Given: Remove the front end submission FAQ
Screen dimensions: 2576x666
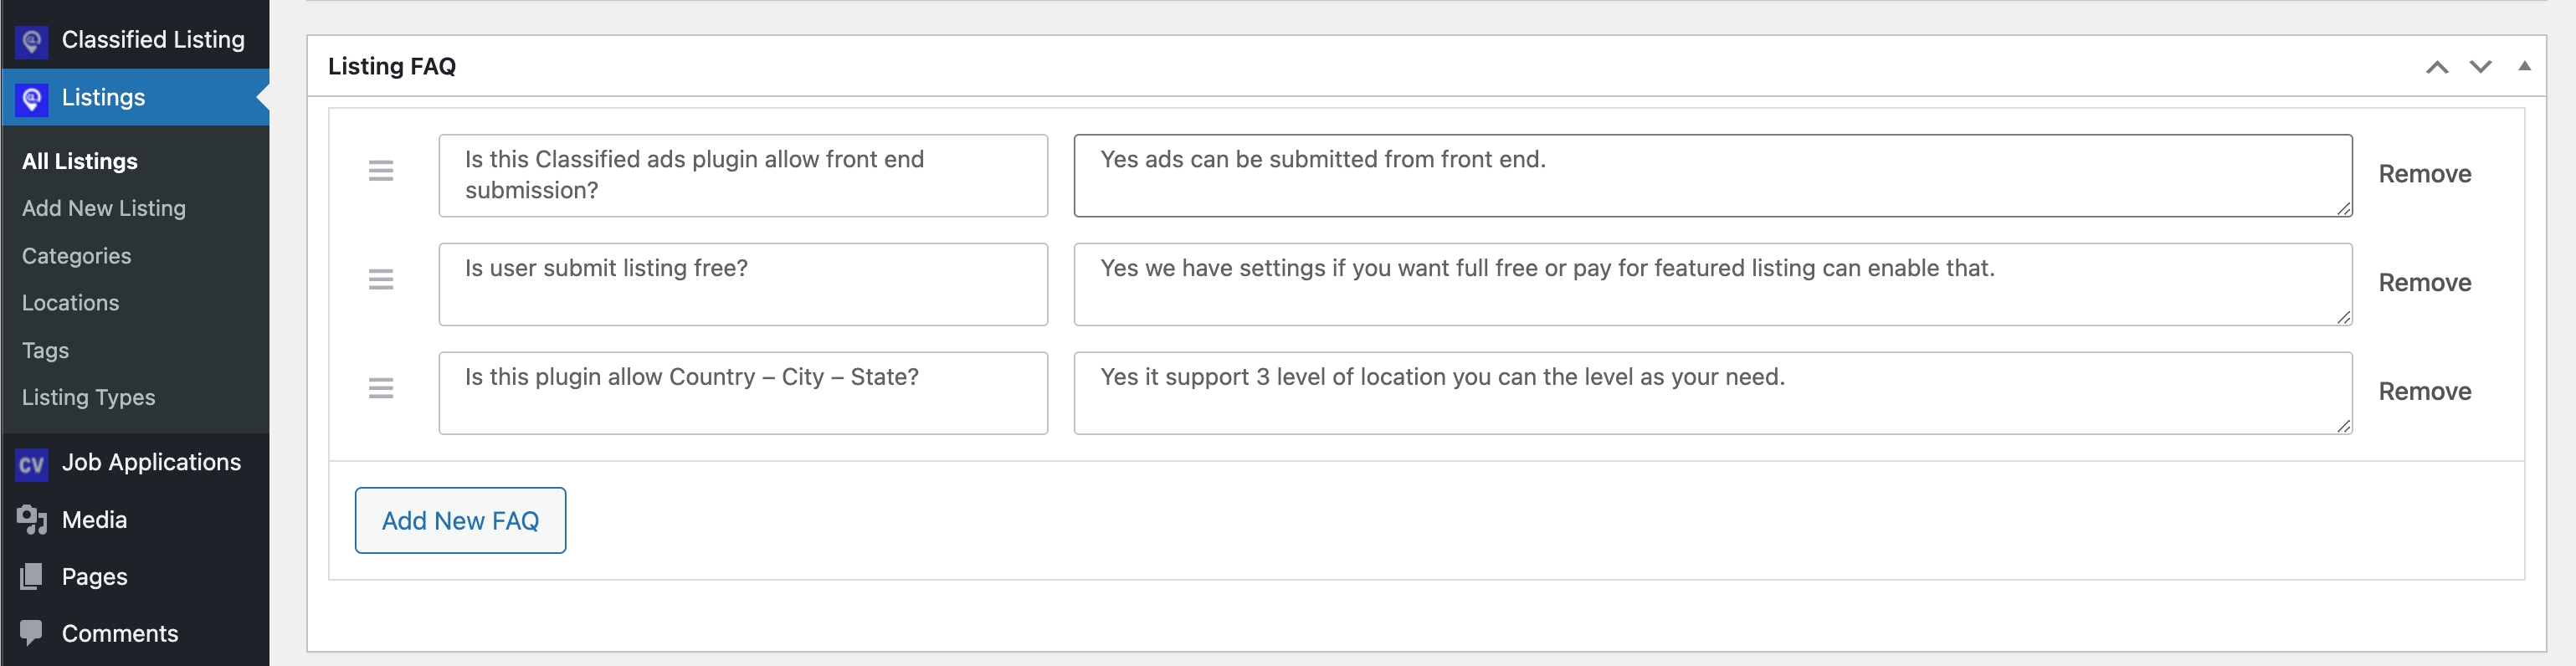Looking at the screenshot, I should (x=2425, y=174).
